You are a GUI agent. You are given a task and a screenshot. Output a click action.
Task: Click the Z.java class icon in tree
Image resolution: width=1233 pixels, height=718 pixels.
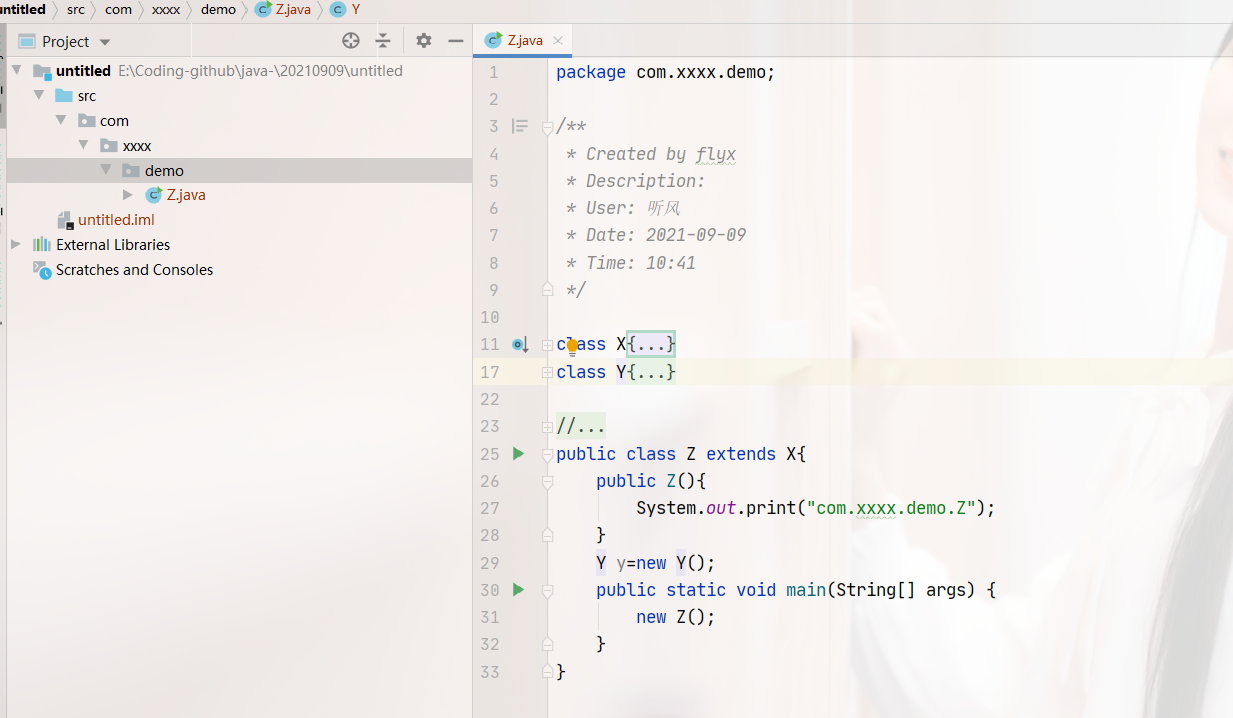(154, 195)
